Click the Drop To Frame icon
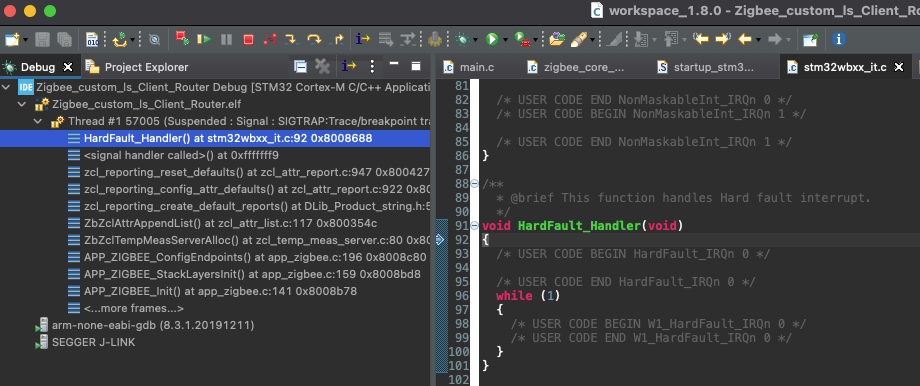This screenshot has width=920, height=386. (385, 39)
